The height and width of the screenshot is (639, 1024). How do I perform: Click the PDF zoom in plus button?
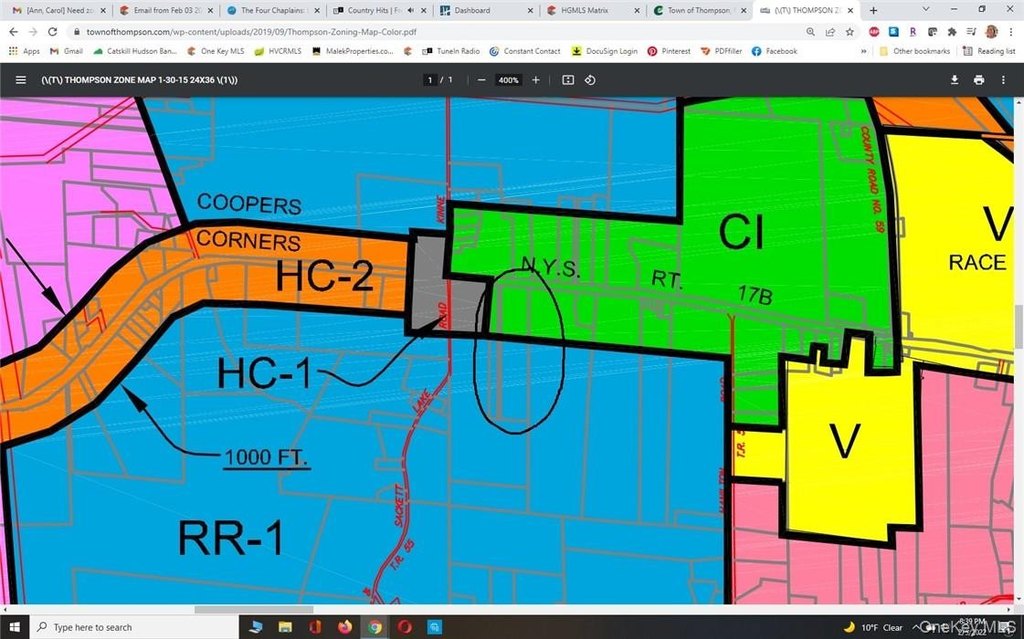coord(536,80)
